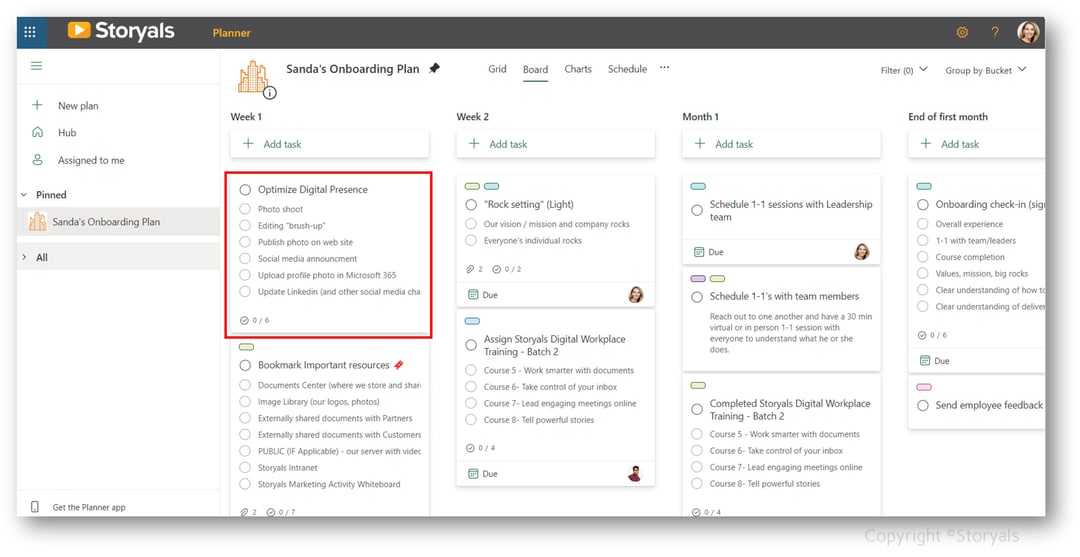This screenshot has width=1080, height=557.
Task: Click Sanda's Onboarding Plan title heading
Action: [353, 69]
